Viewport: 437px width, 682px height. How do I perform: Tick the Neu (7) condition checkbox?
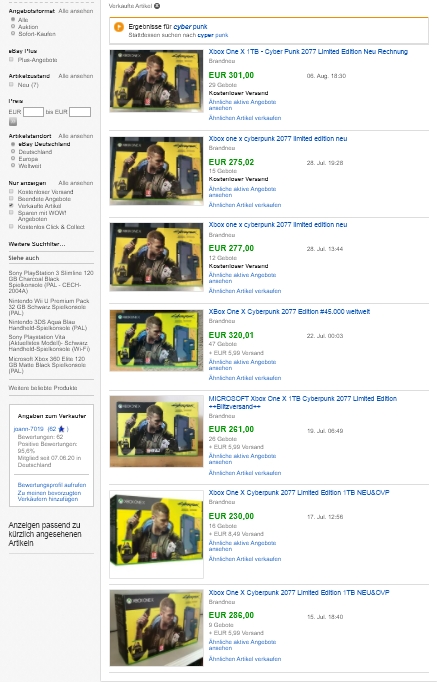(11, 84)
